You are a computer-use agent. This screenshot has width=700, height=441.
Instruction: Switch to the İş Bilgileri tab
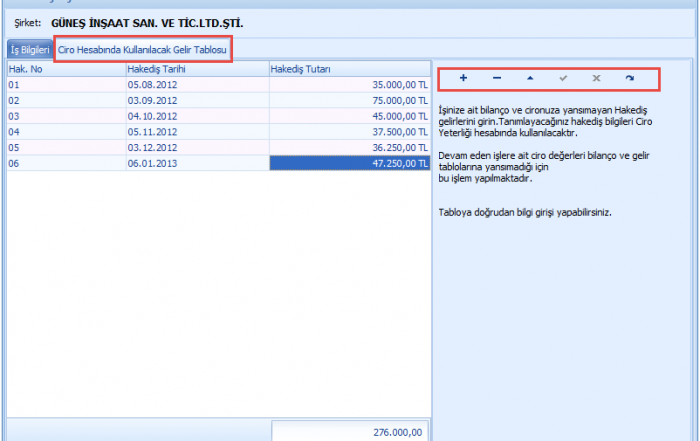point(29,49)
